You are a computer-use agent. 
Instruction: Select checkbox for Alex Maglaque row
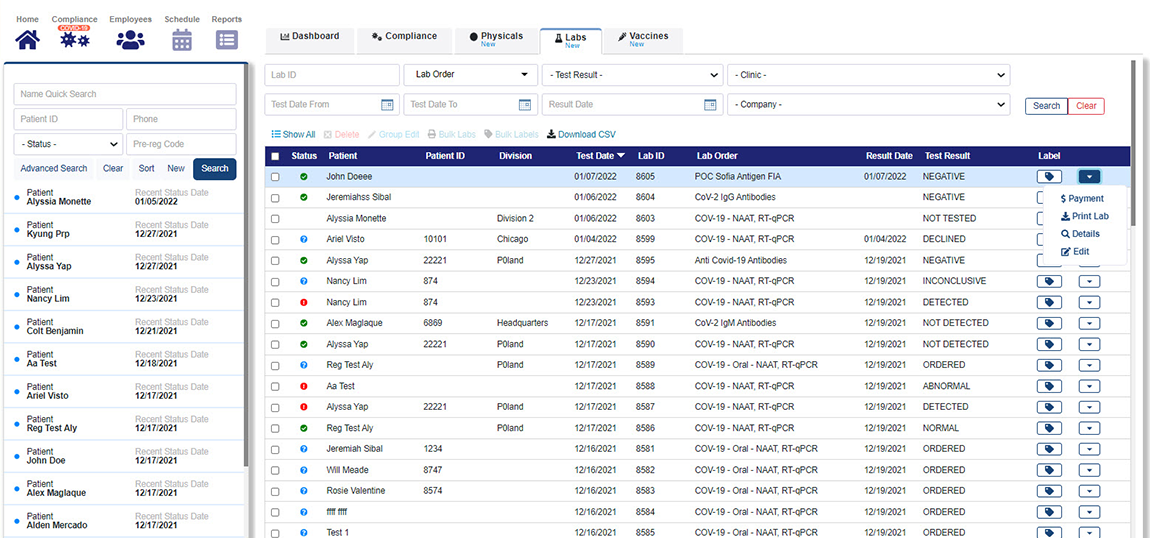275,324
